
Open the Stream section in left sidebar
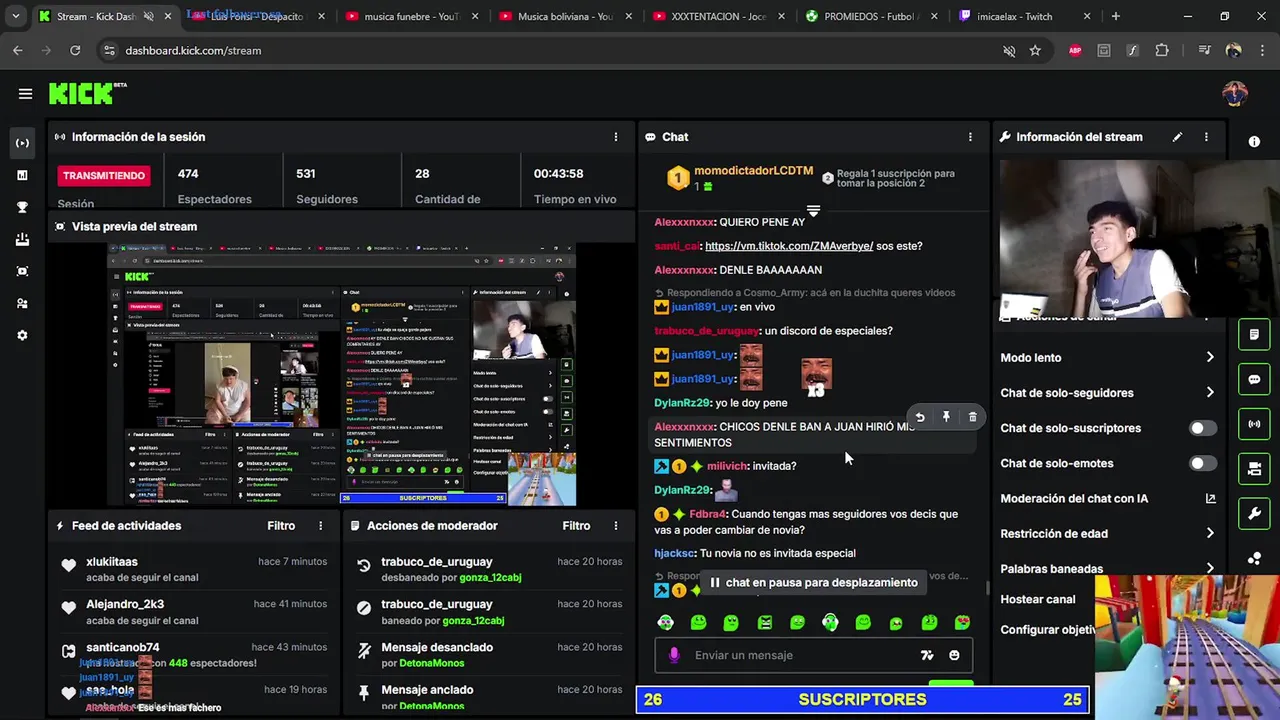22,143
